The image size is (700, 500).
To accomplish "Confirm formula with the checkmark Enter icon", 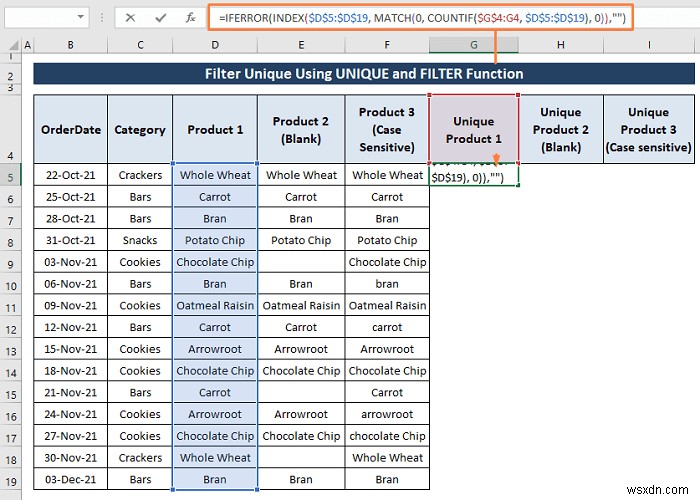I will point(160,18).
